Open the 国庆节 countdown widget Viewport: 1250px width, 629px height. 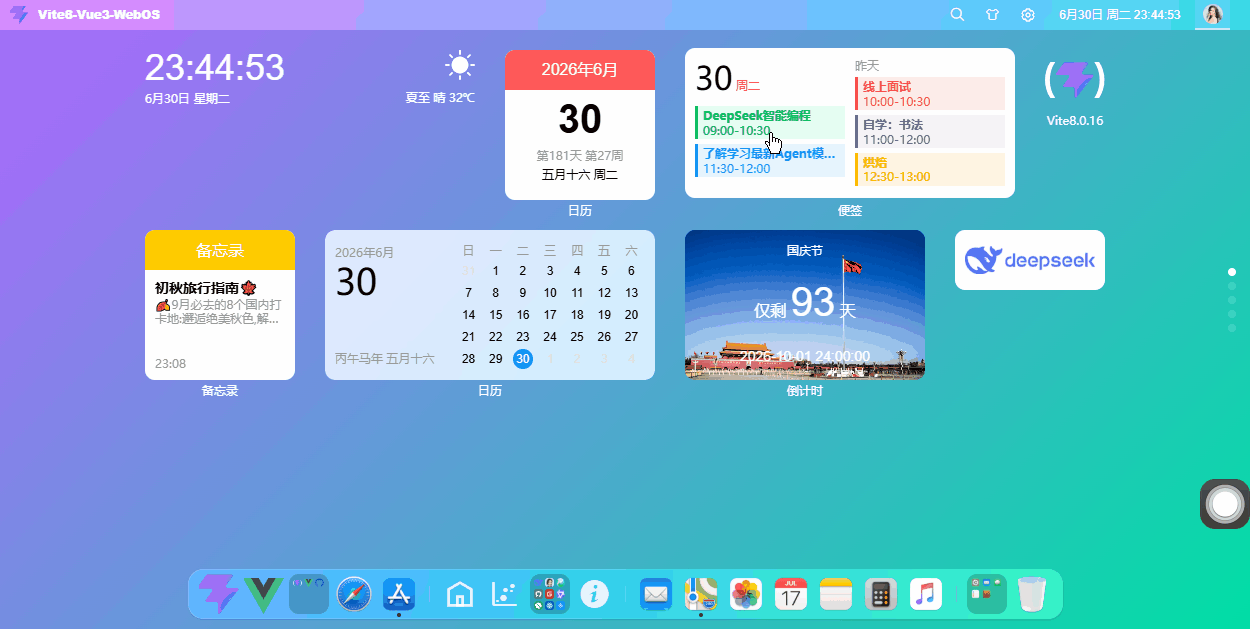pyautogui.click(x=805, y=305)
